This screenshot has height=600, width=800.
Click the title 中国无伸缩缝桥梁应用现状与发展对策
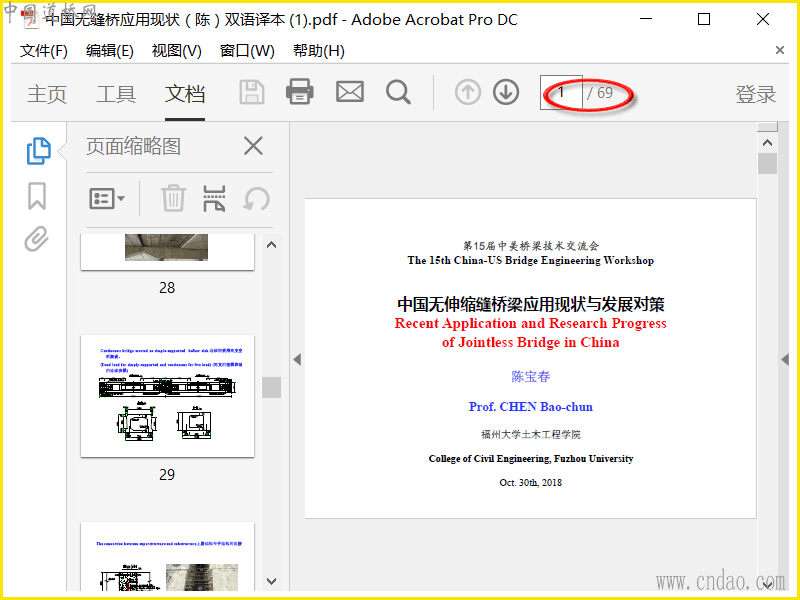531,304
